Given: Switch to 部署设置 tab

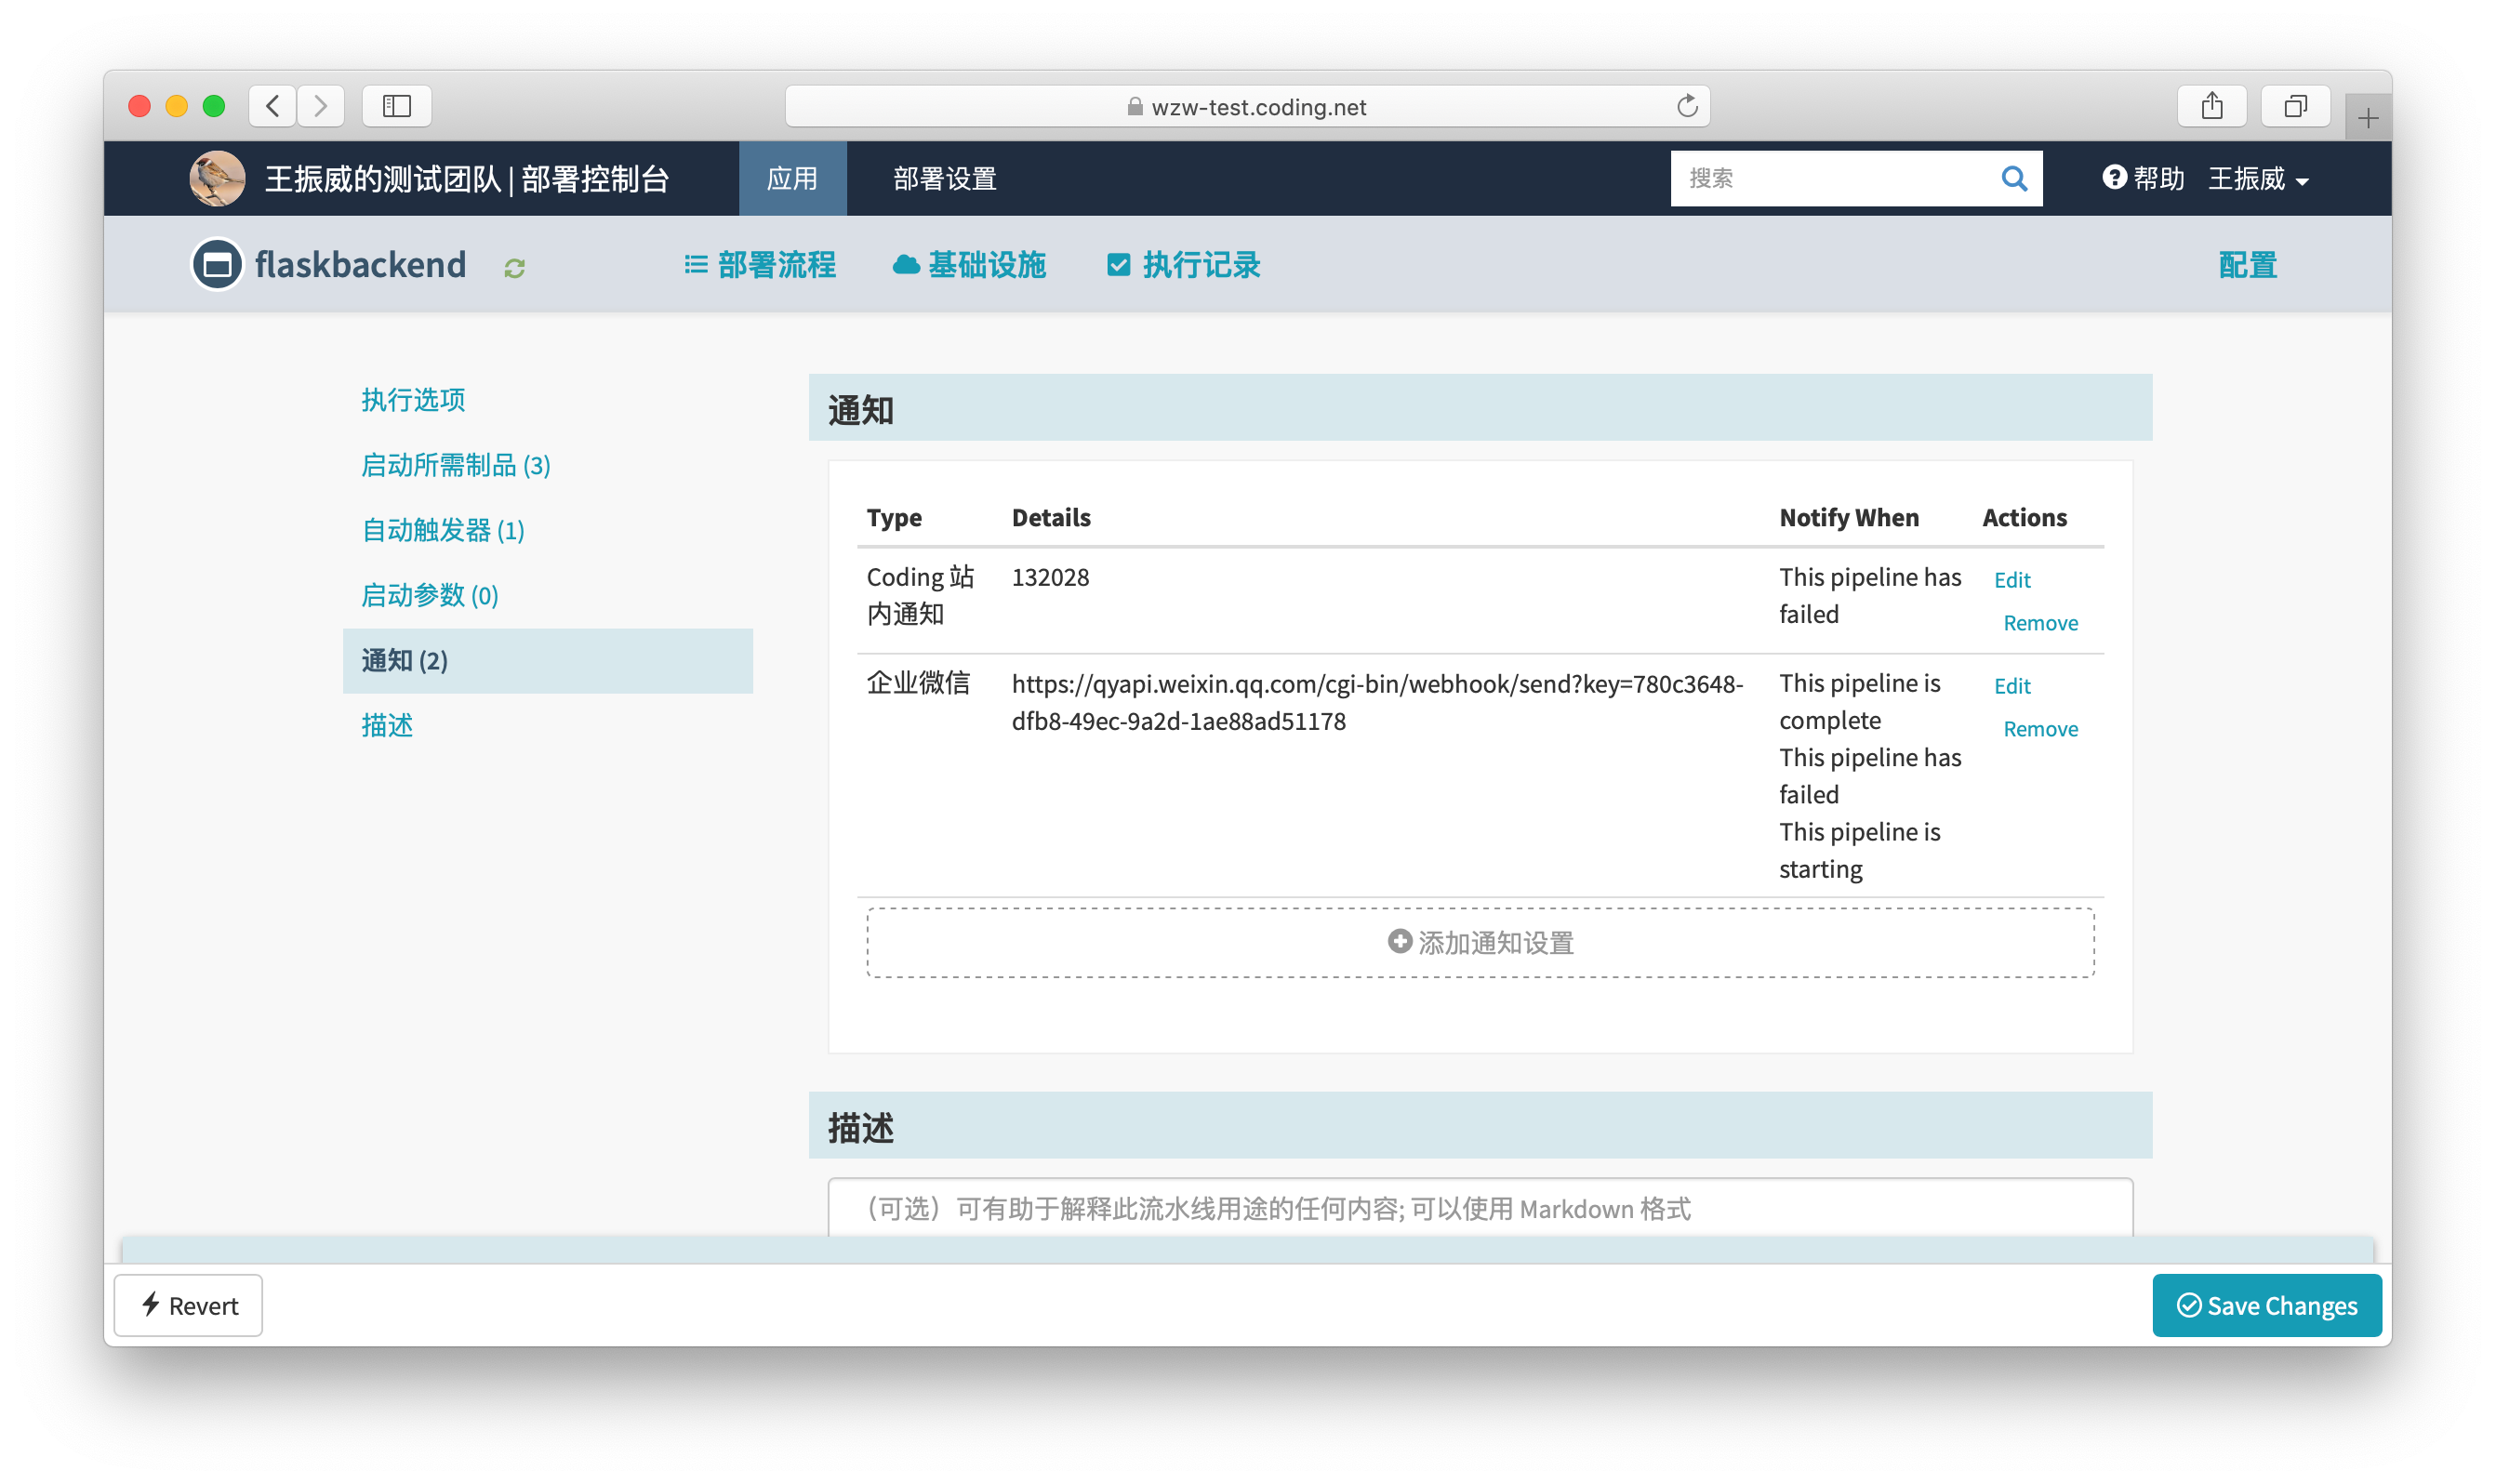Looking at the screenshot, I should tap(944, 179).
